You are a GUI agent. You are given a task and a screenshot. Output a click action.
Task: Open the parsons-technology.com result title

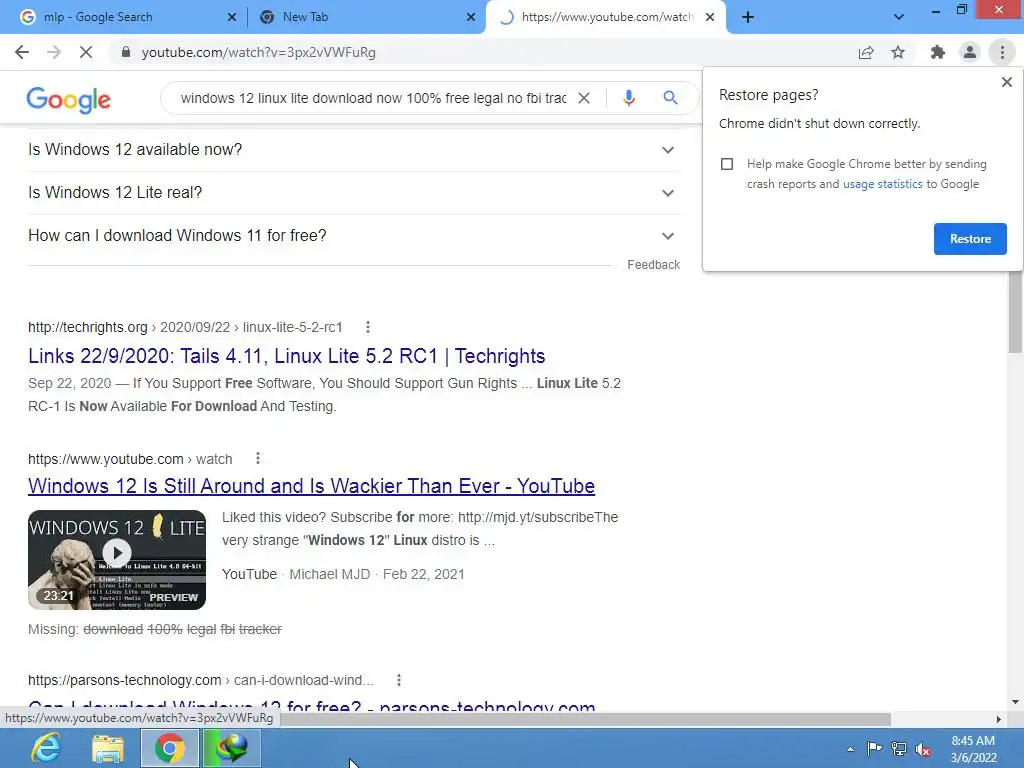[312, 707]
